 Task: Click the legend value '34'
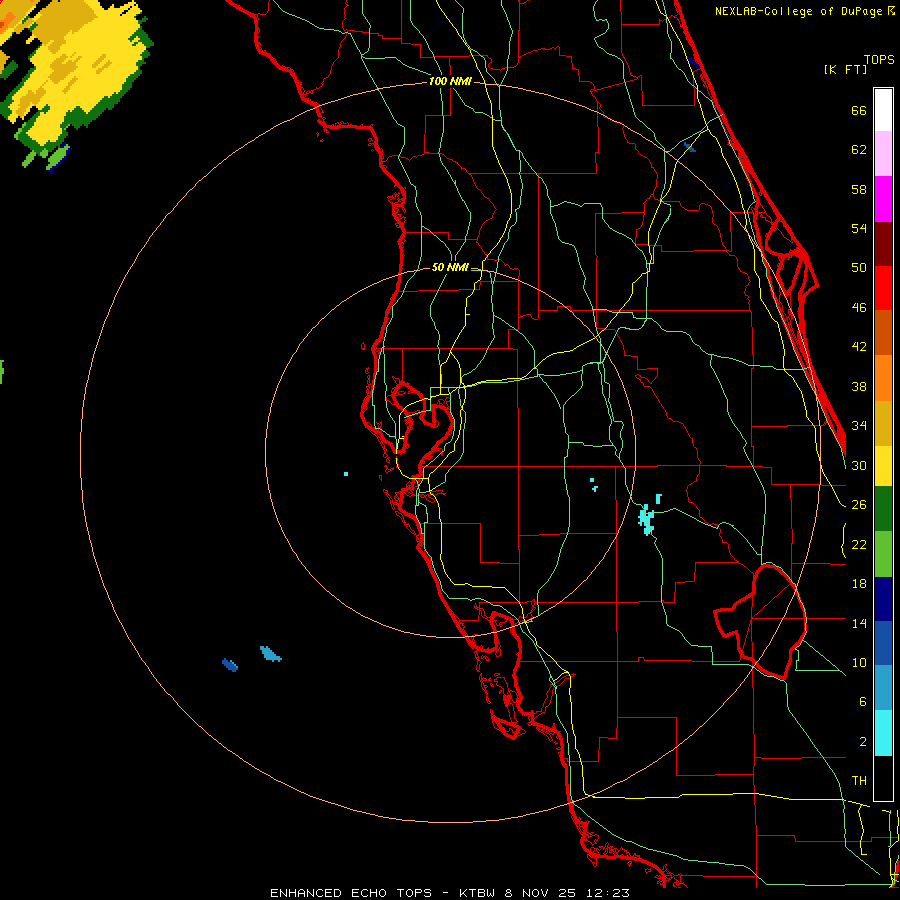(859, 426)
